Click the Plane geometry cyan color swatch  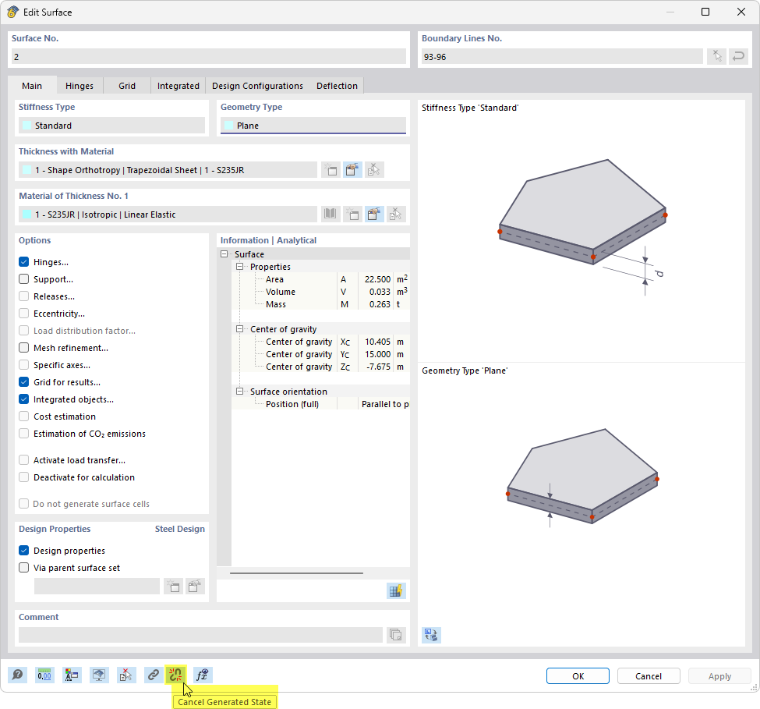(229, 126)
